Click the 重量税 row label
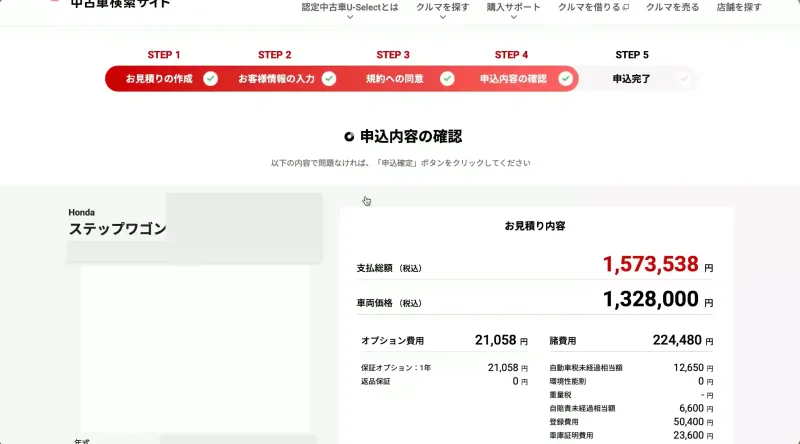Viewport: 800px width, 444px height. coord(560,395)
